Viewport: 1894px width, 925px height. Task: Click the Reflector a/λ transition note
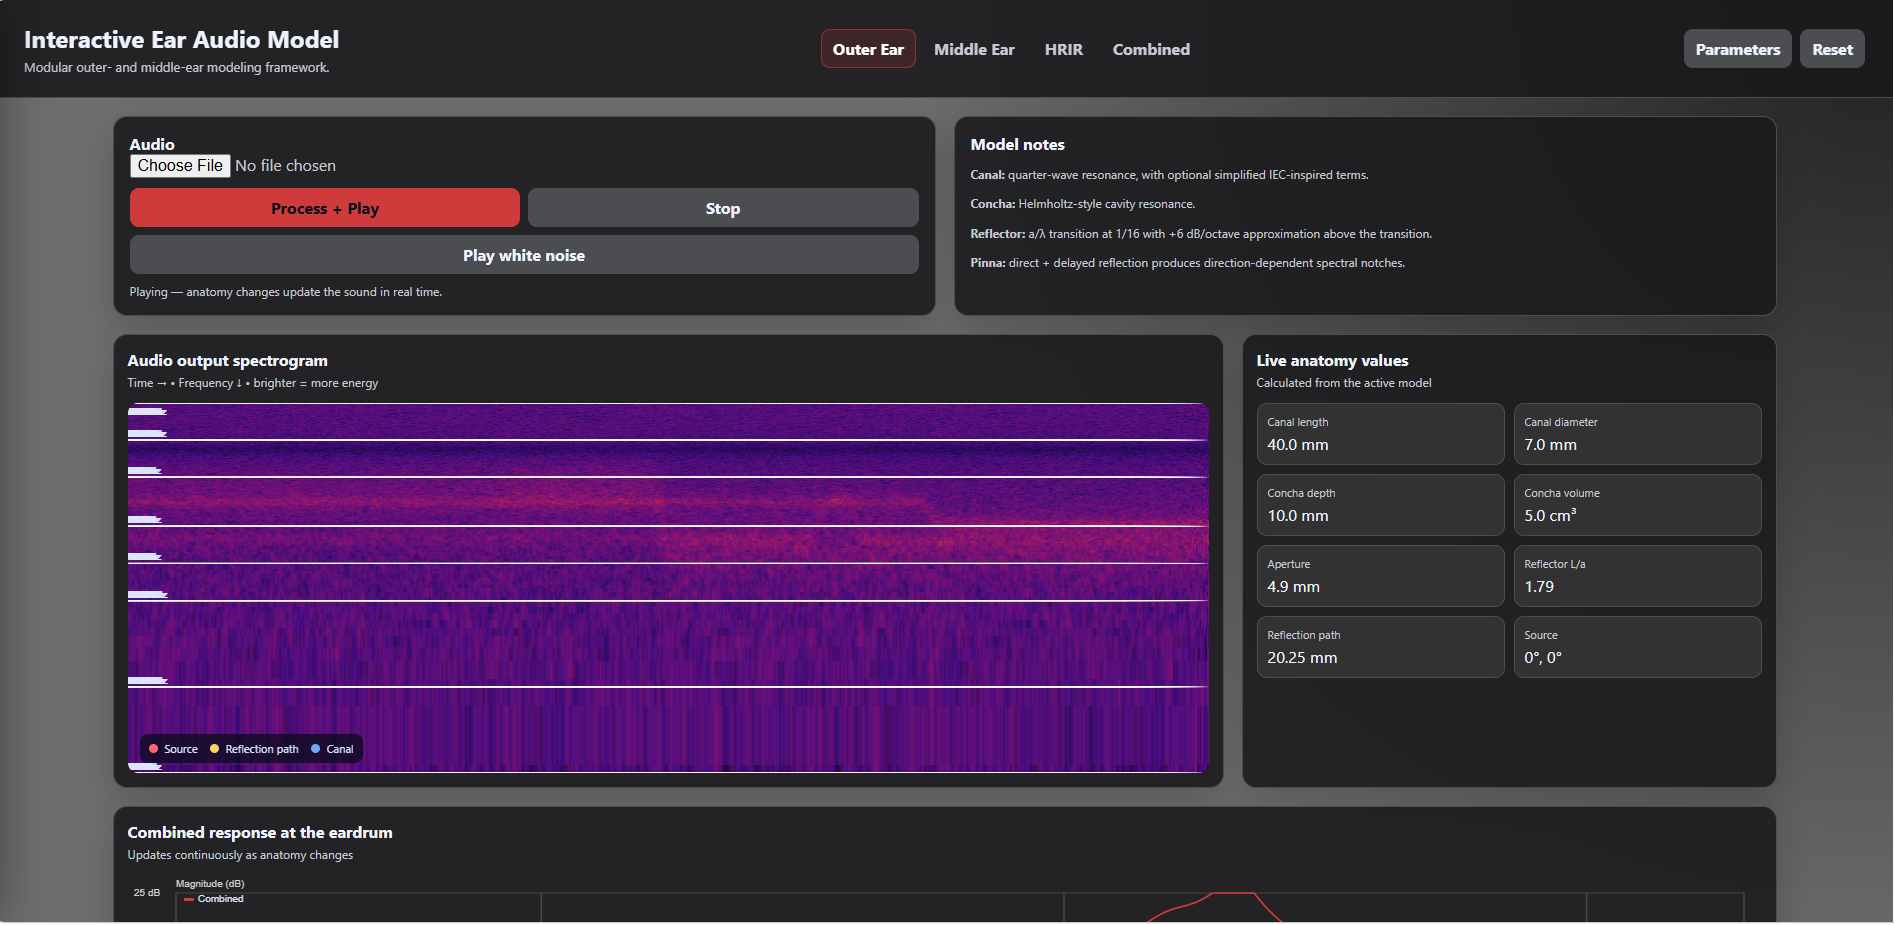click(1201, 234)
